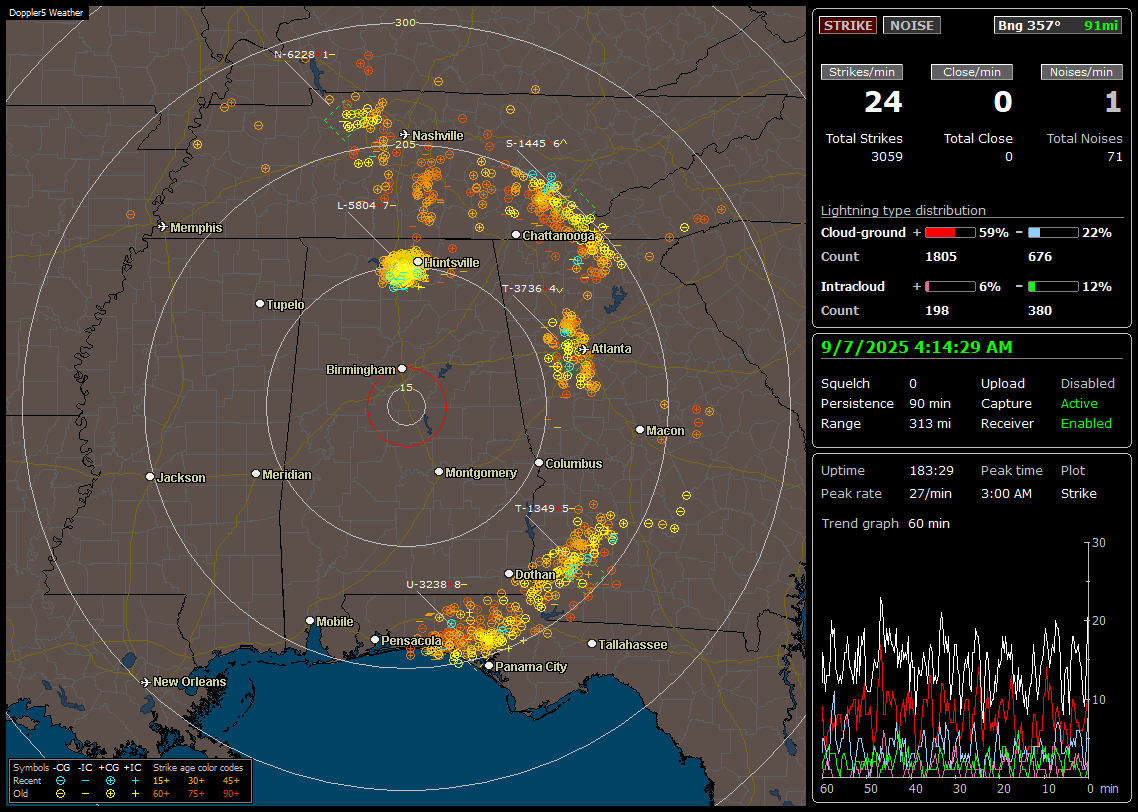Click the Total Noises count 71
Viewport: 1138px width, 812px height.
point(1115,157)
